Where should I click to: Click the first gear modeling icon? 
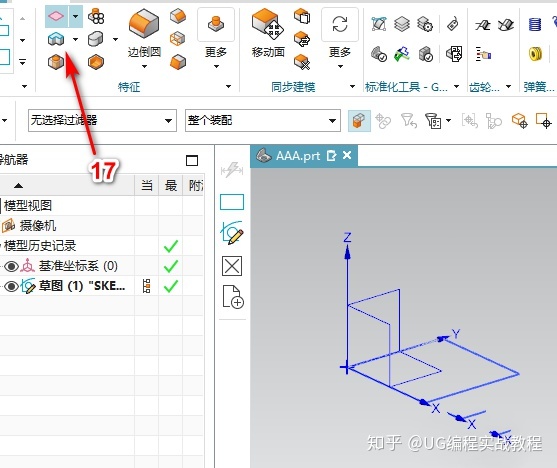[482, 25]
